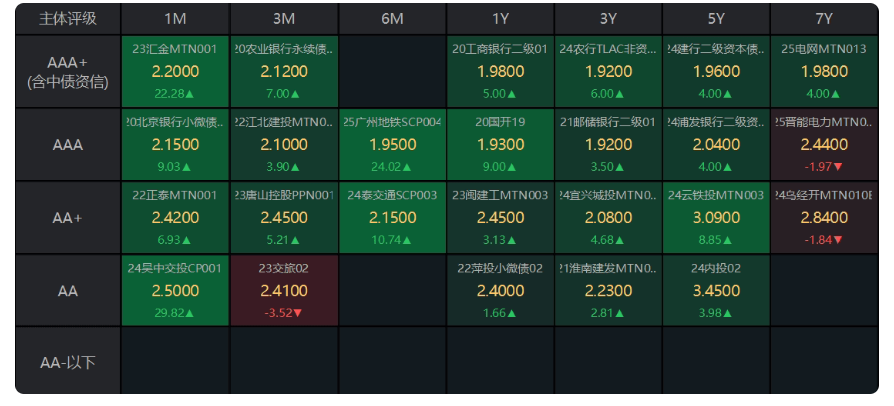Image resolution: width=894 pixels, height=406 pixels.
Task: Click the 24内投02 yield 3.4500
Action: coord(716,291)
